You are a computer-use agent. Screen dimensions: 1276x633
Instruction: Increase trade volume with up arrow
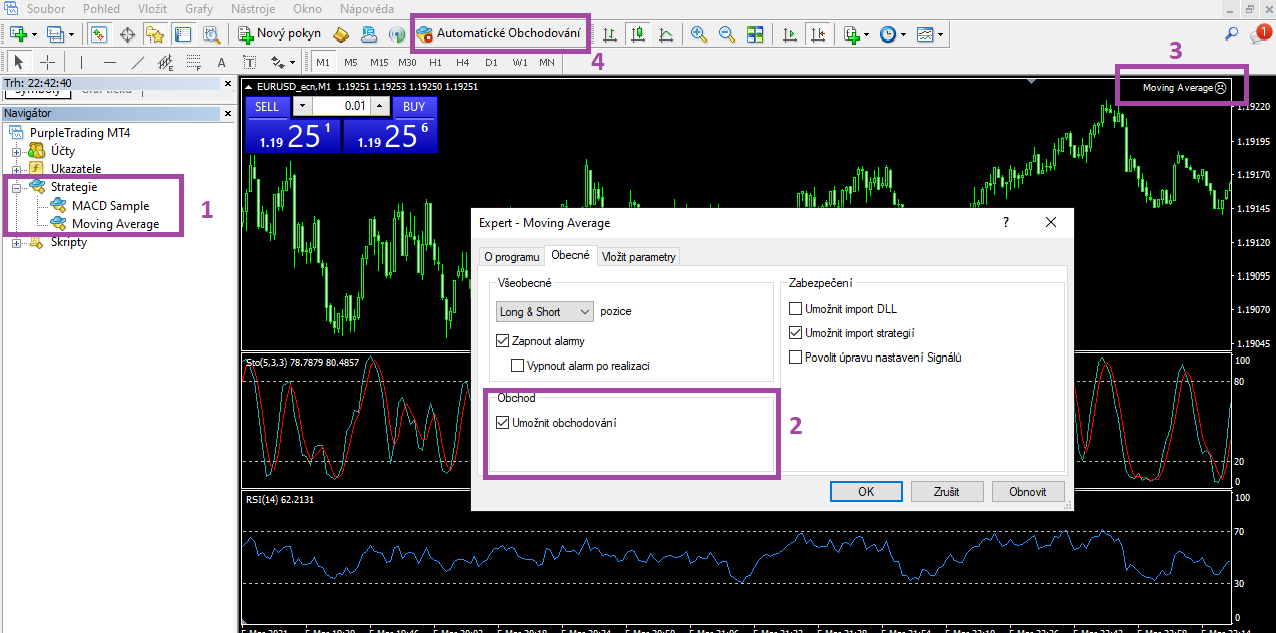pyautogui.click(x=380, y=107)
